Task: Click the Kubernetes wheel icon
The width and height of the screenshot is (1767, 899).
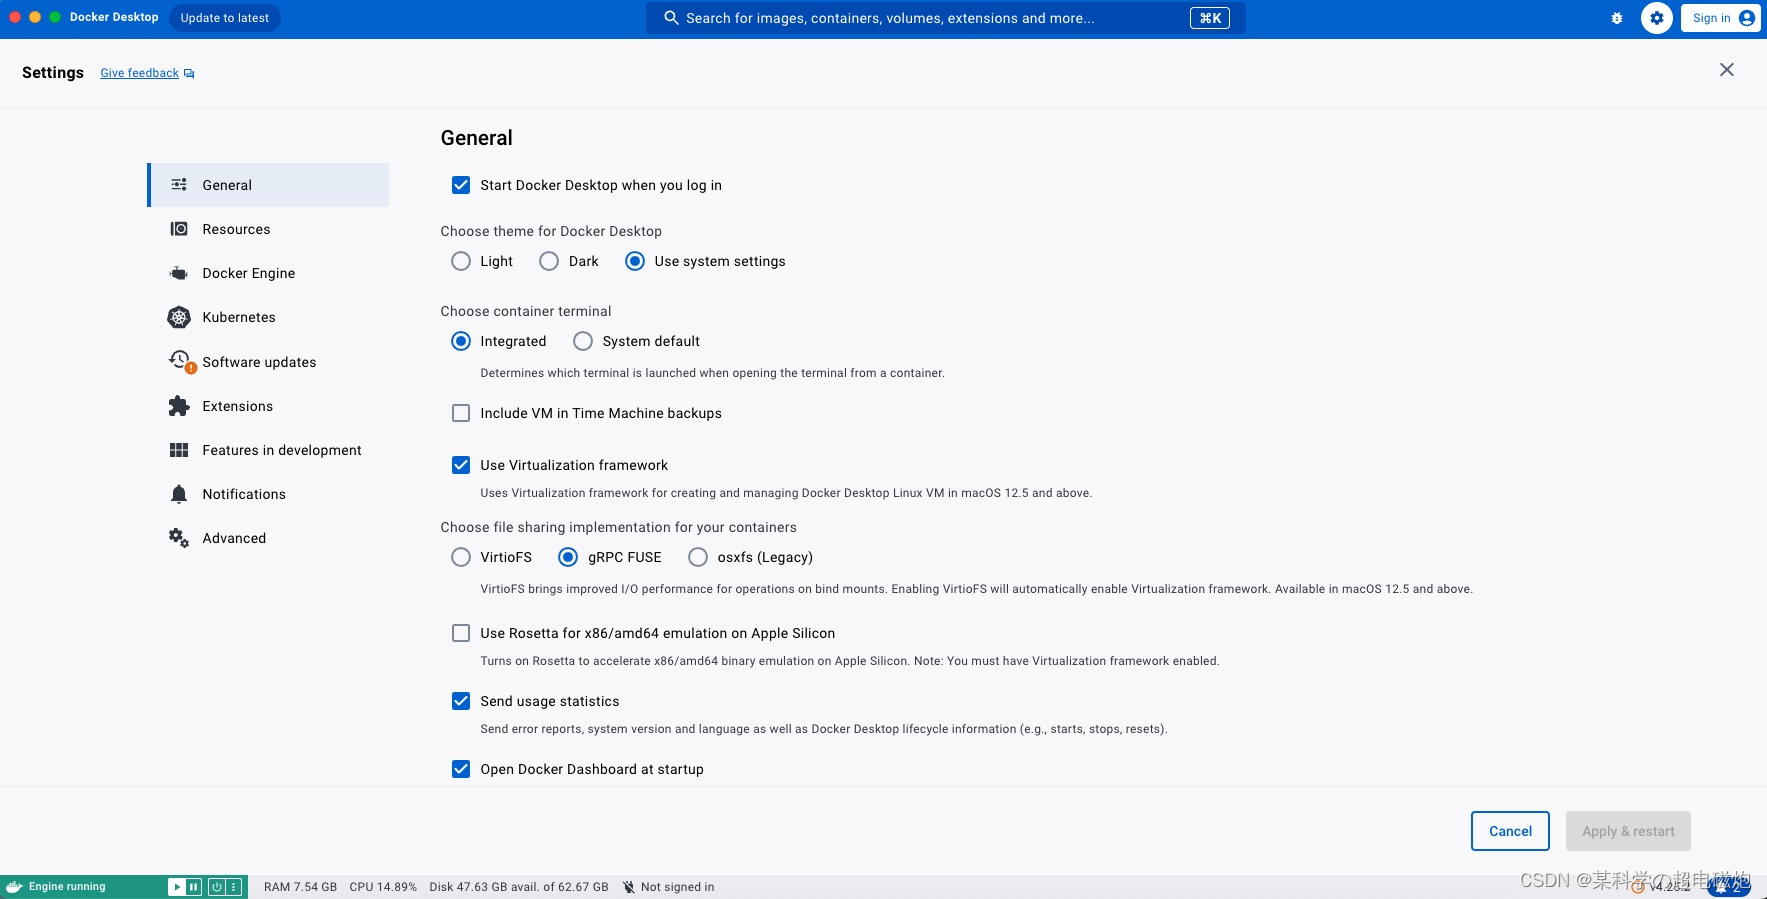Action: click(179, 317)
